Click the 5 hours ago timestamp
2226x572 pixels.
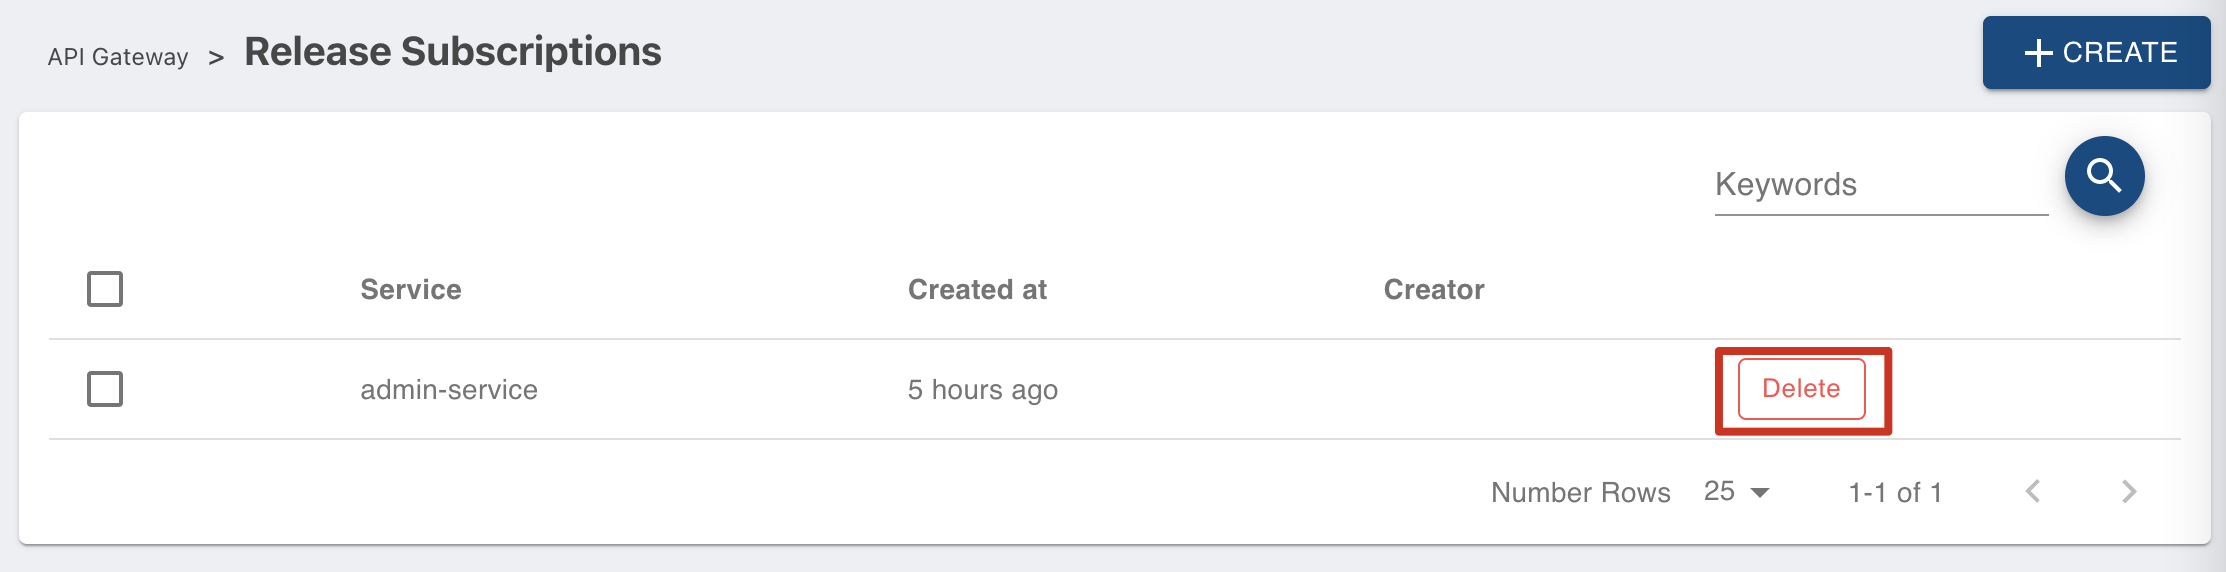click(x=983, y=390)
